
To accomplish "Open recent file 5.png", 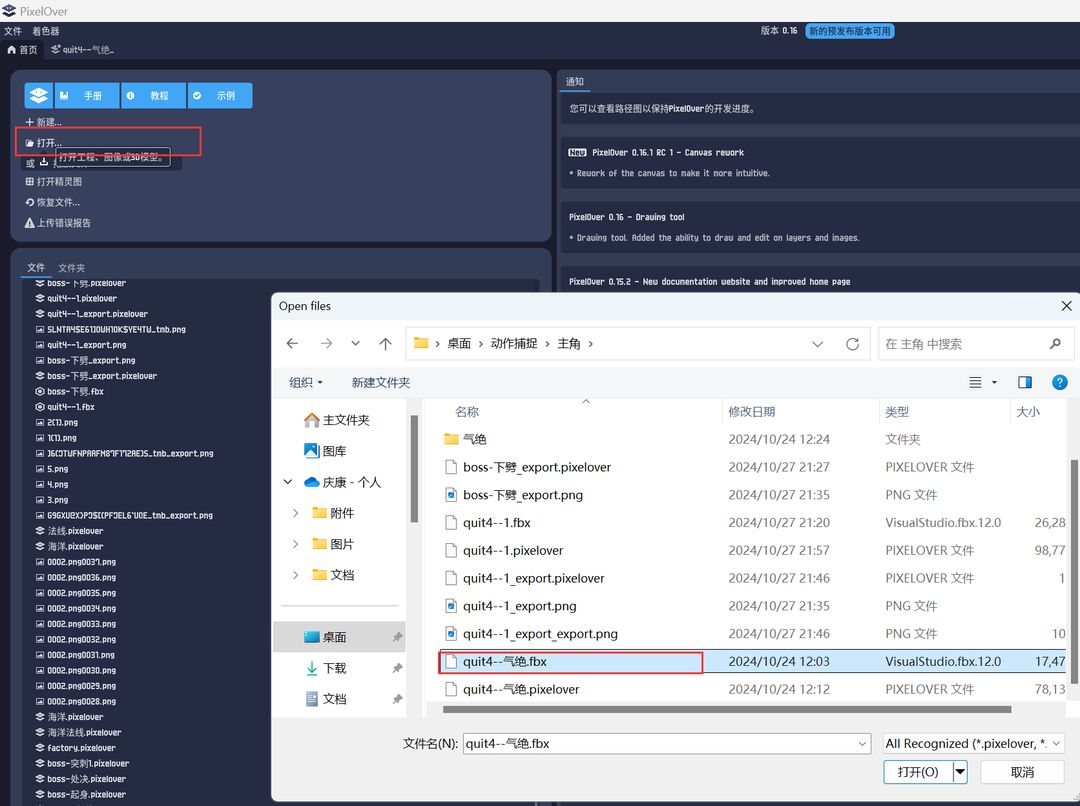I will pyautogui.click(x=52, y=469).
